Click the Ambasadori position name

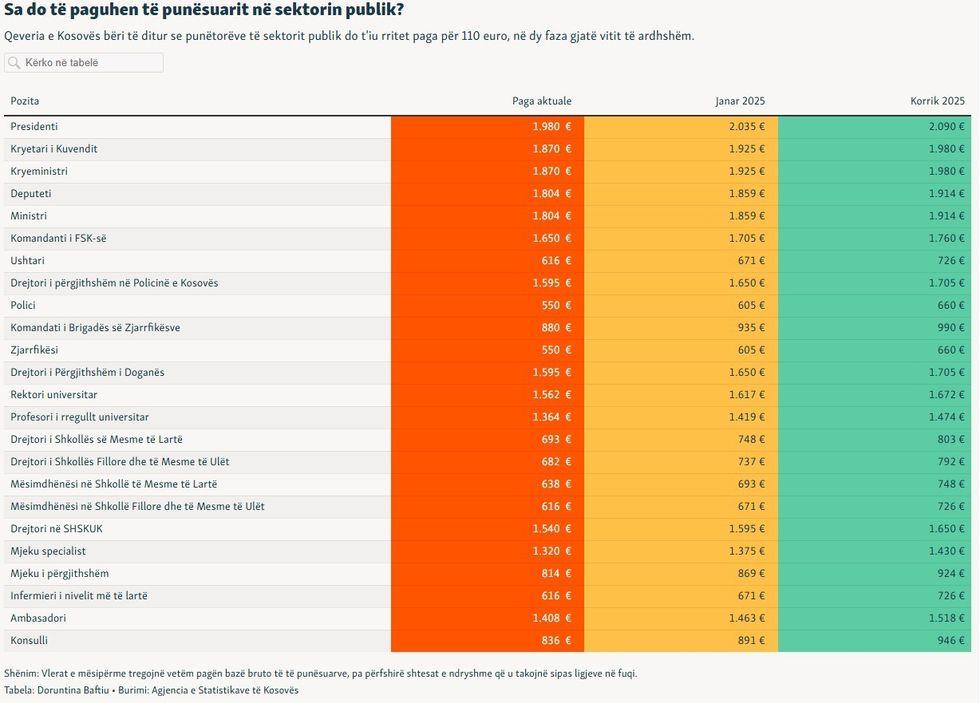point(38,618)
